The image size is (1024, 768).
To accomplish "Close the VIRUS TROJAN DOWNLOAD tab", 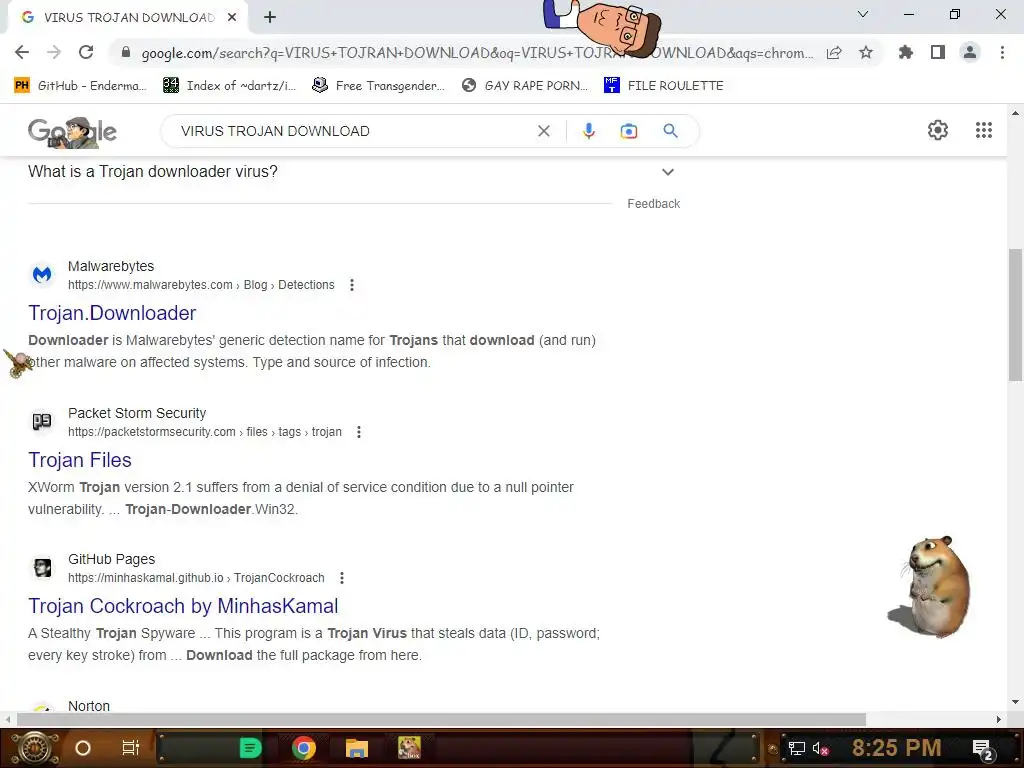I will point(232,18).
